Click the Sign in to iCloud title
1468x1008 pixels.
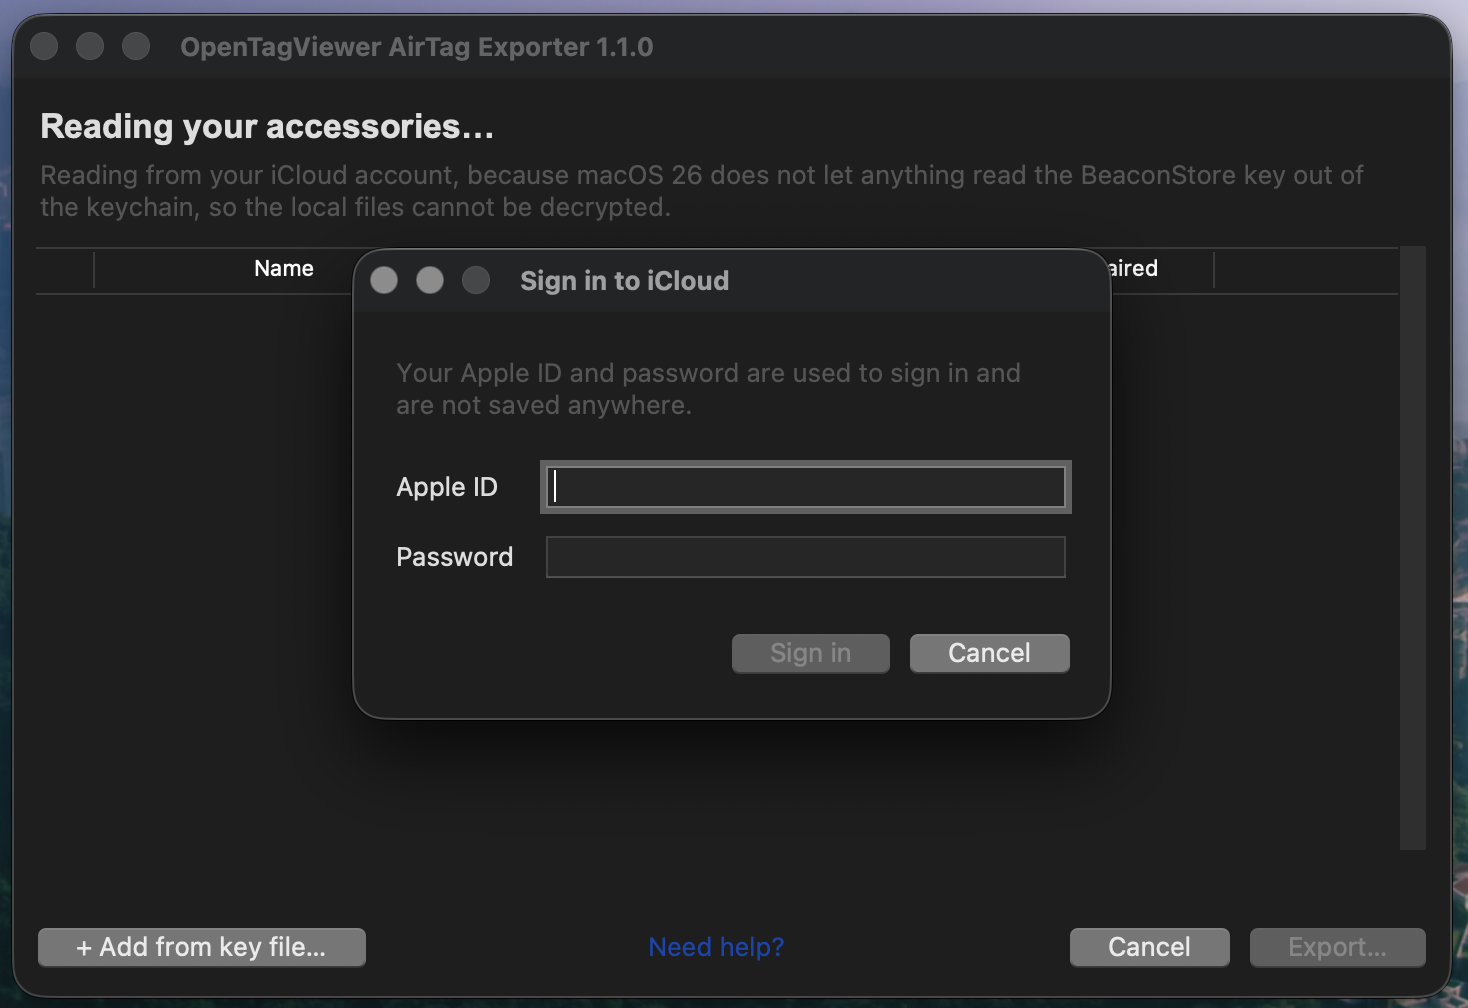tap(625, 281)
